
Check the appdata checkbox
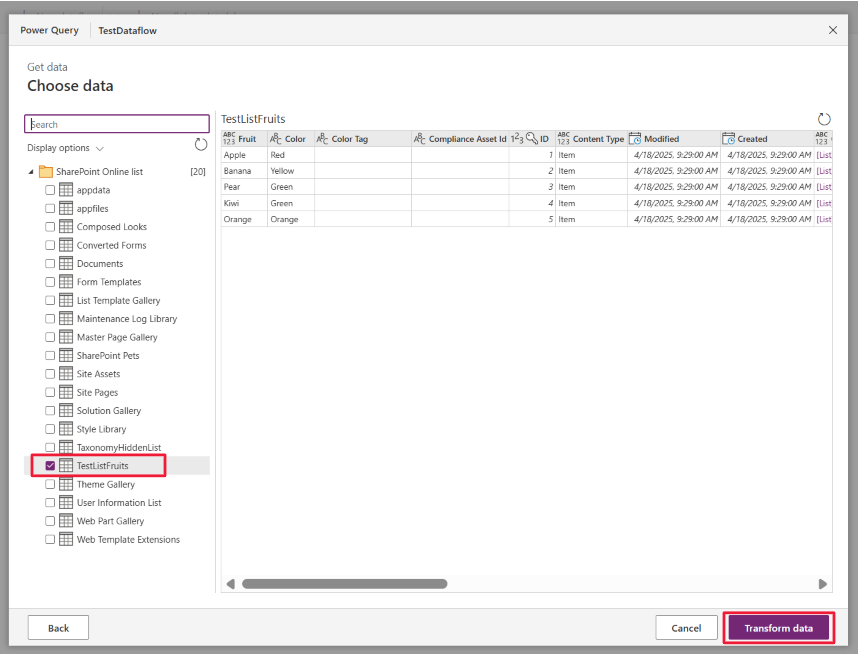[x=49, y=189]
